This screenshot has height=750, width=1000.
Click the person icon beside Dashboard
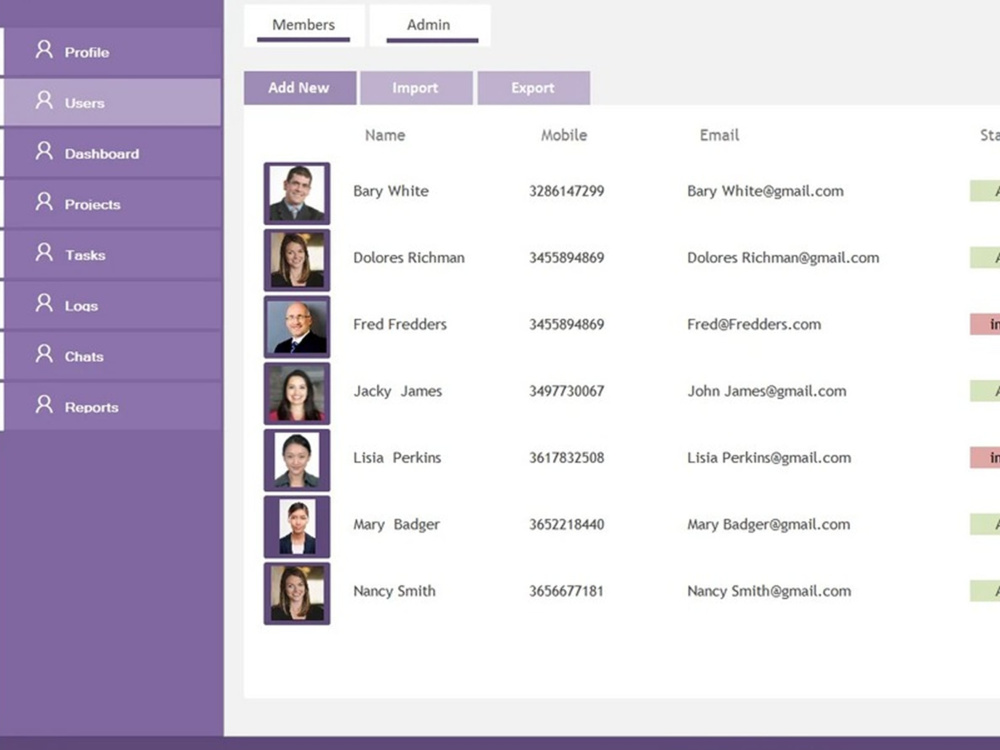click(44, 151)
